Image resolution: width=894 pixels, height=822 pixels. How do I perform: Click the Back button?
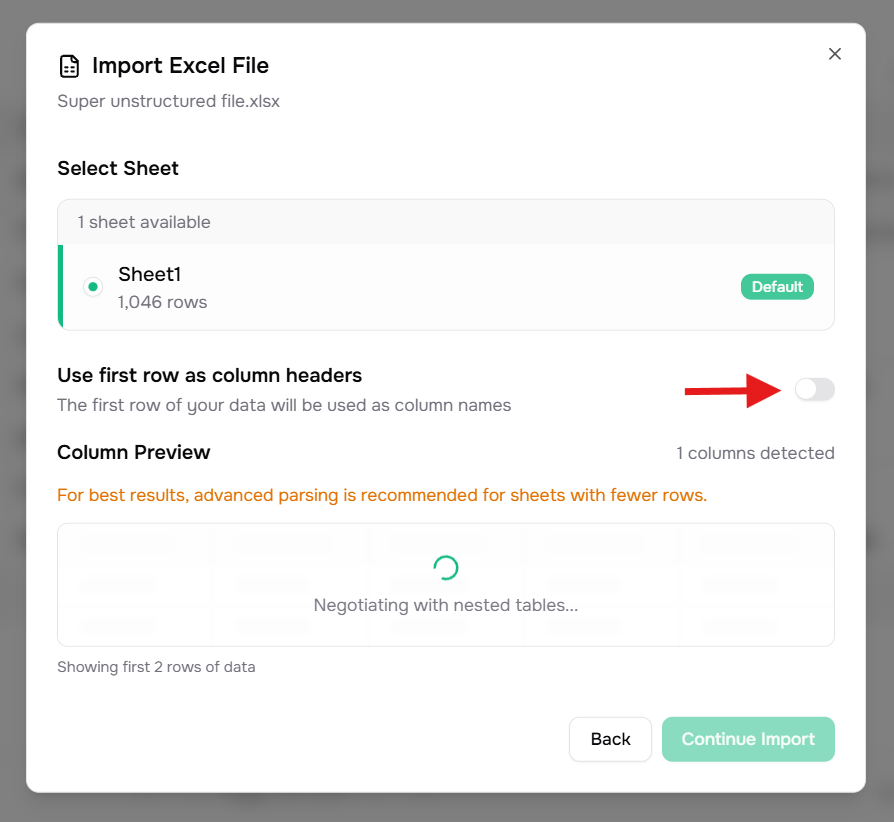tap(610, 739)
